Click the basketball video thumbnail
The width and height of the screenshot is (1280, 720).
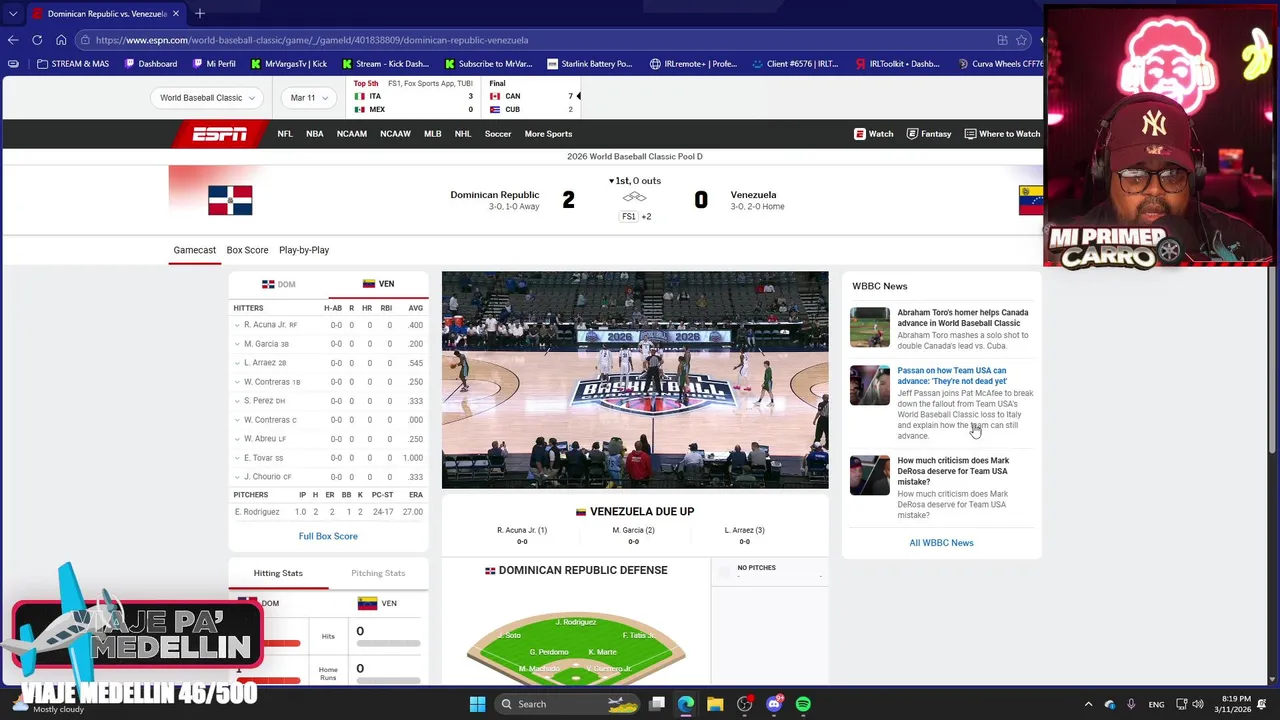[x=635, y=380]
